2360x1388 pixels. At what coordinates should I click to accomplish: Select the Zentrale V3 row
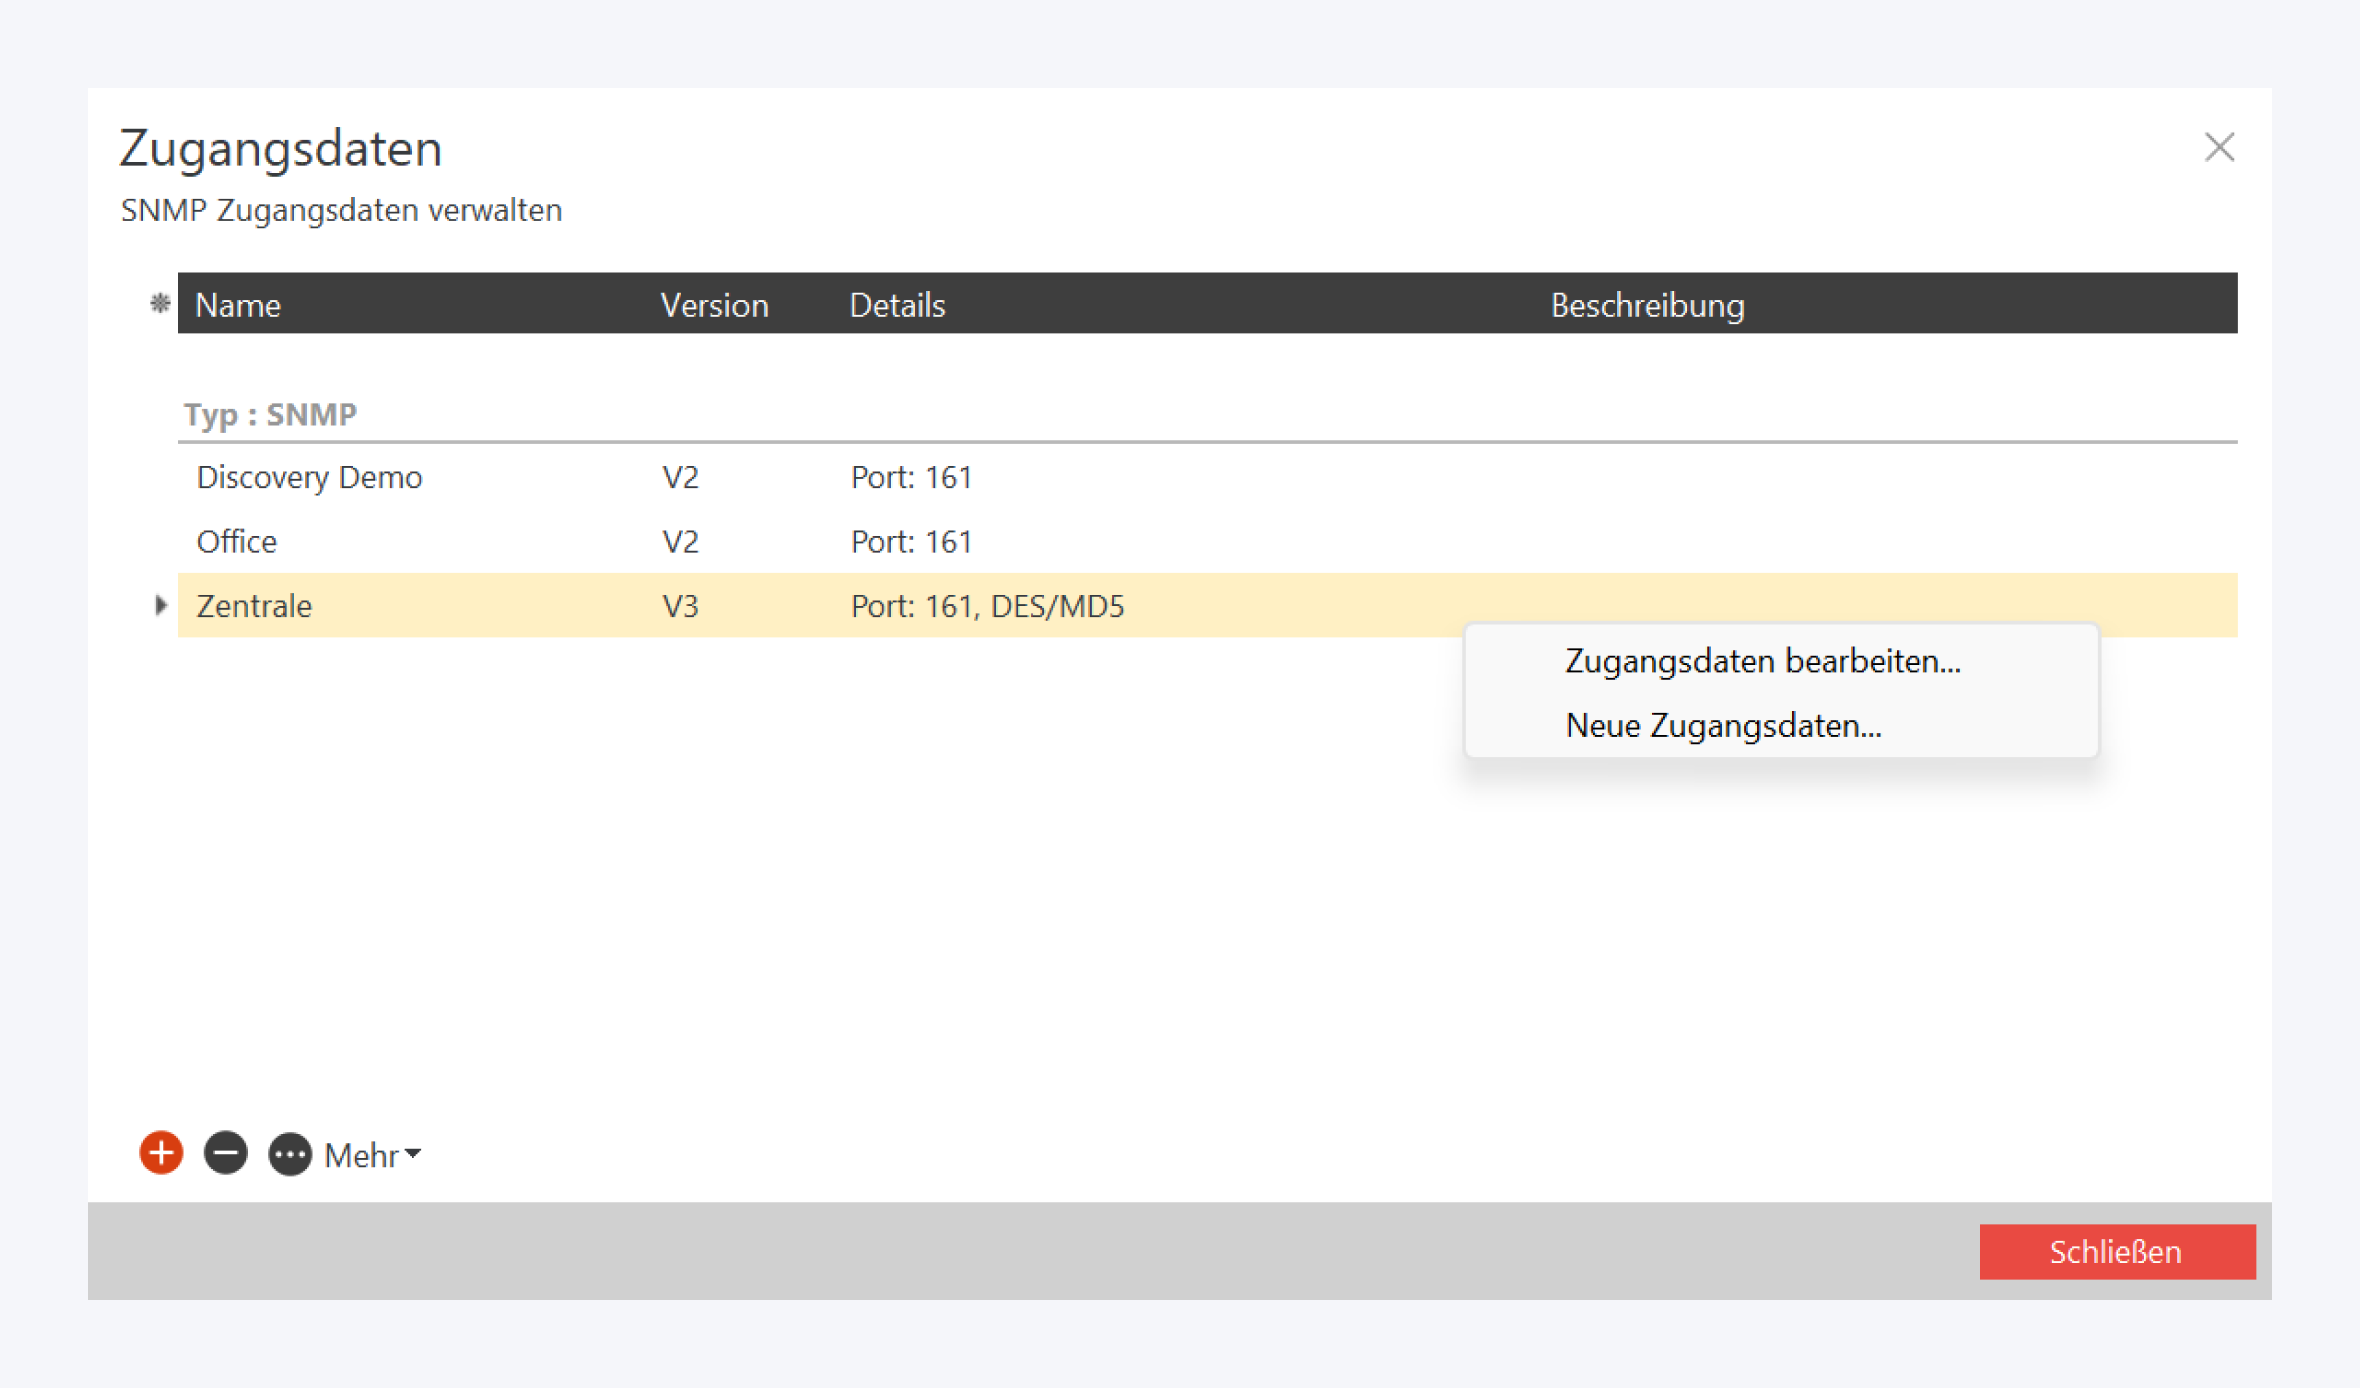coord(255,606)
